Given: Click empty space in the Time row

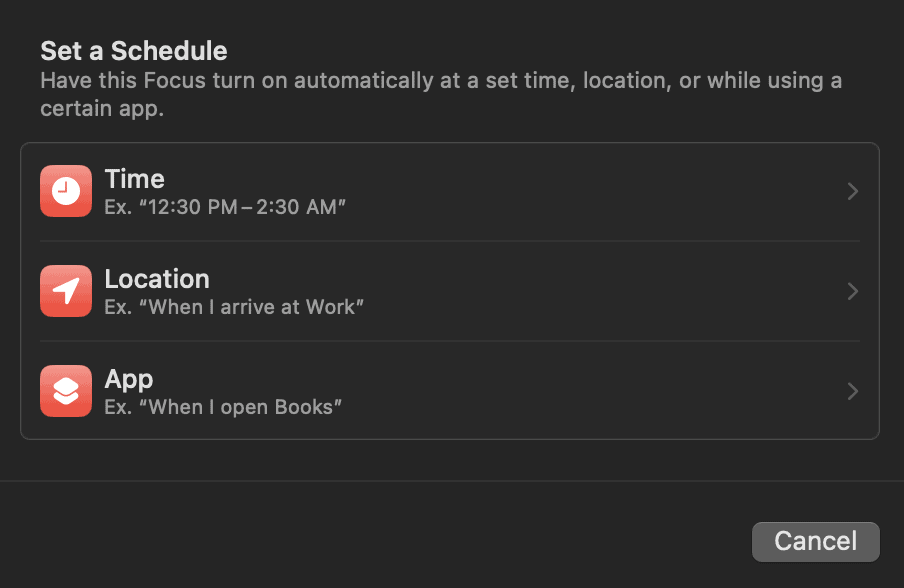Looking at the screenshot, I should (600, 191).
